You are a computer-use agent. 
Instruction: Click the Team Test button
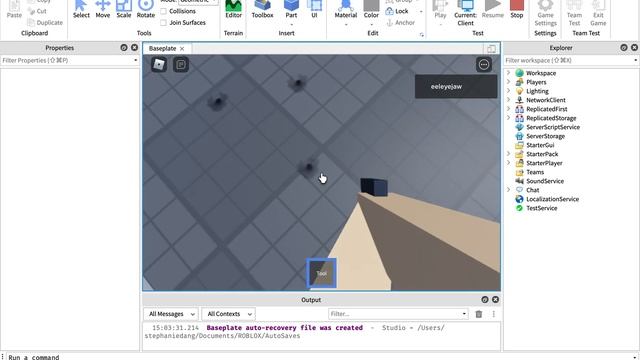pos(574,13)
